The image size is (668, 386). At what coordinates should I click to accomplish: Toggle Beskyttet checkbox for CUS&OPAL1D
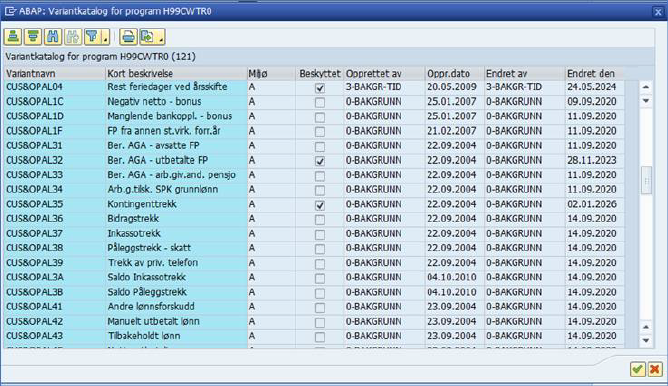point(320,117)
